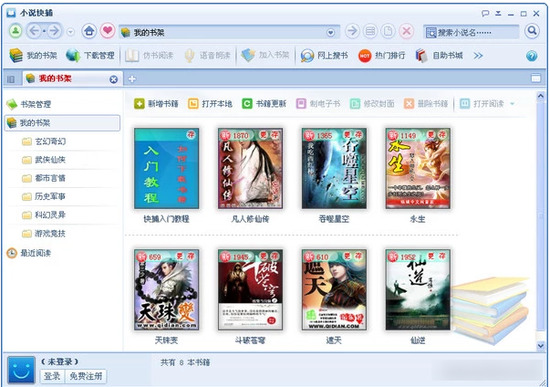Select the 永生 book cover
550x387 pixels.
click(x=418, y=168)
